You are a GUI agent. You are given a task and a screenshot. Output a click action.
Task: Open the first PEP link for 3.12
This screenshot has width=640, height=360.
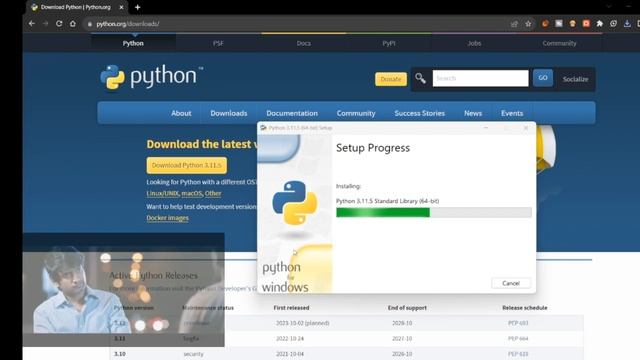[518, 323]
